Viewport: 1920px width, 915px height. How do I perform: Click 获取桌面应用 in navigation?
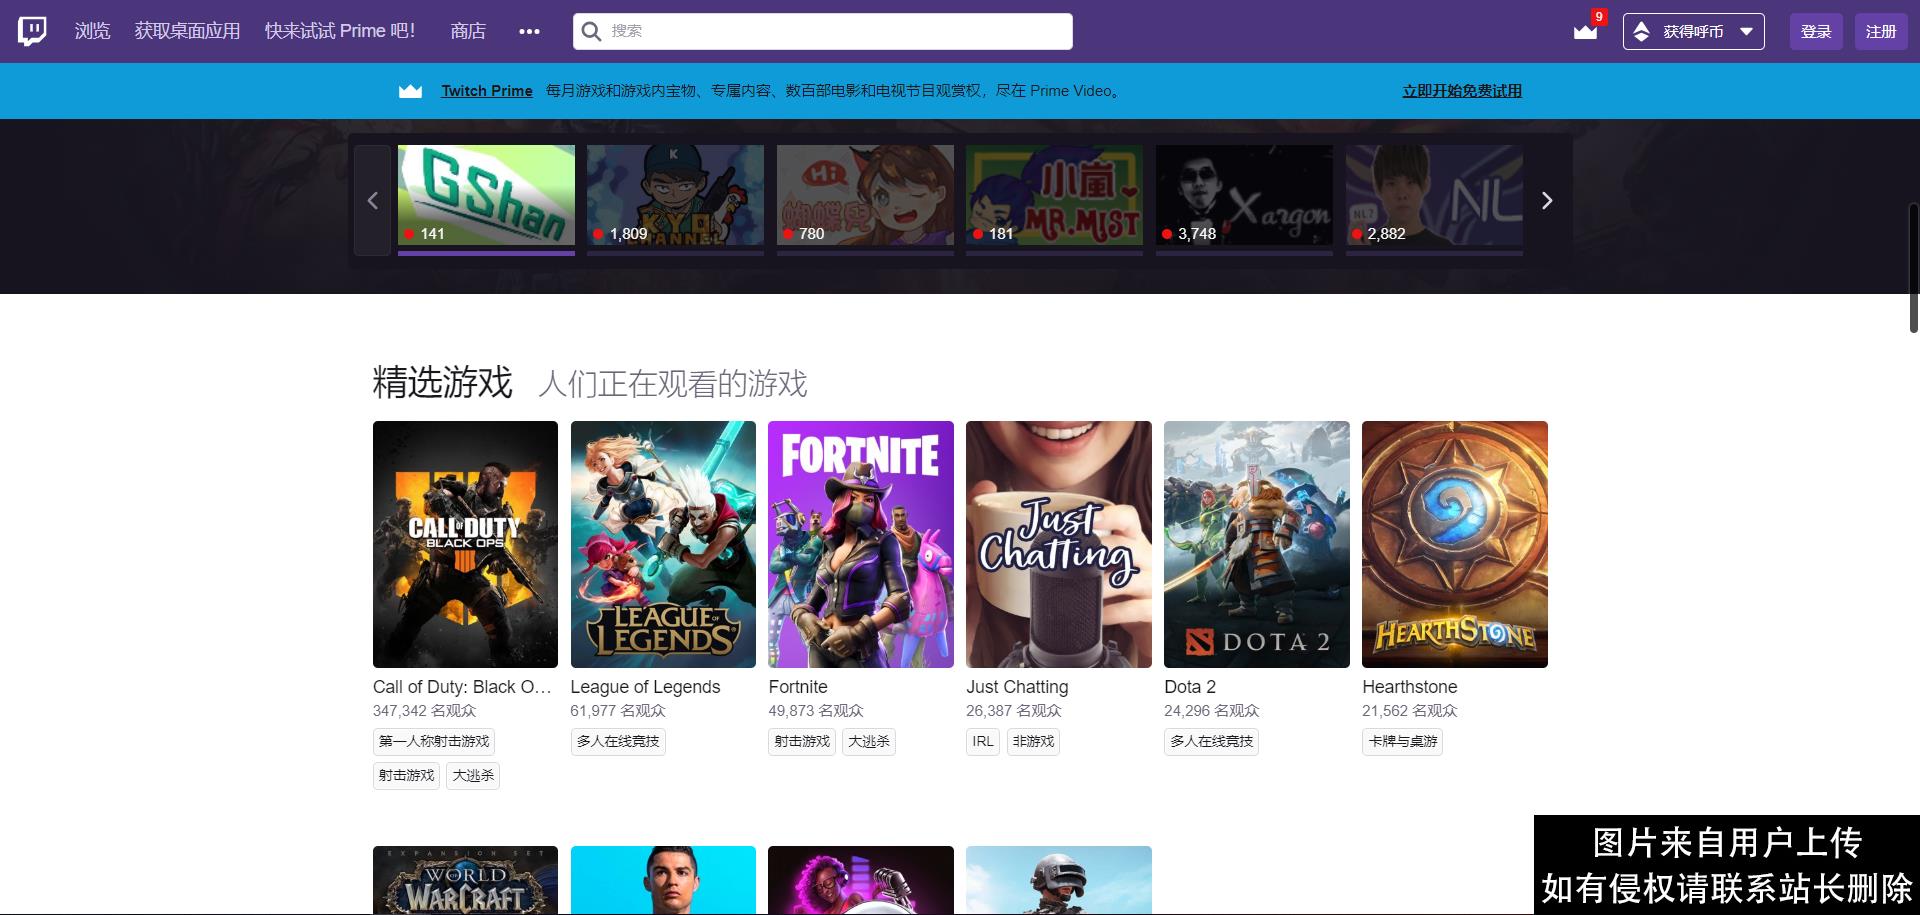click(187, 31)
